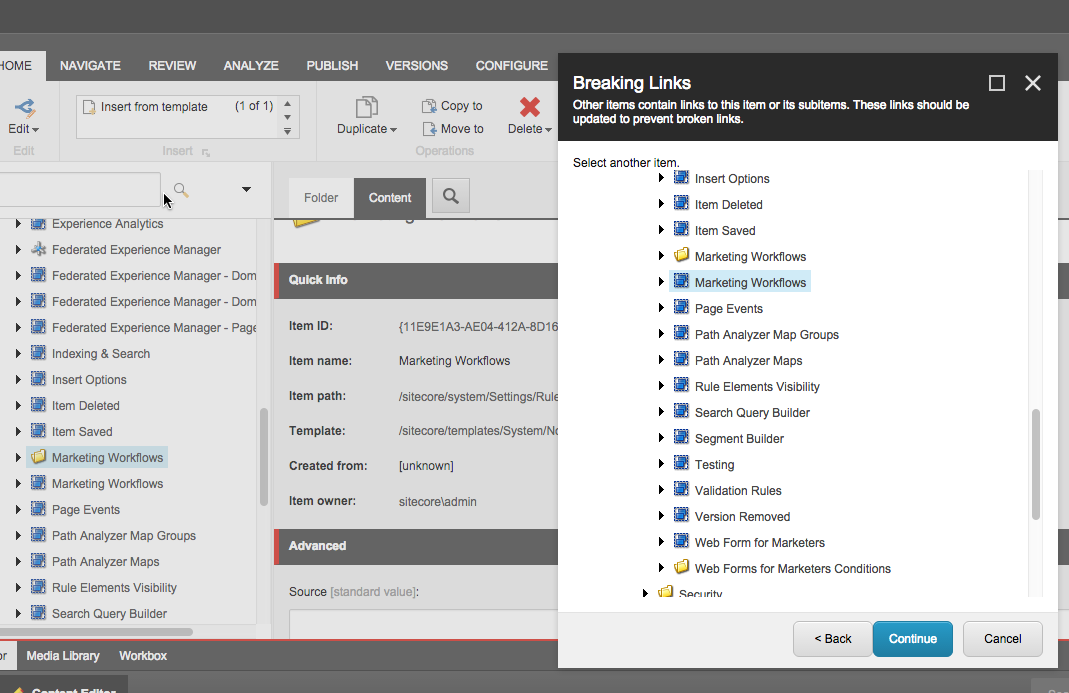
Task: Open the Delete dropdown arrow
Action: [x=548, y=130]
